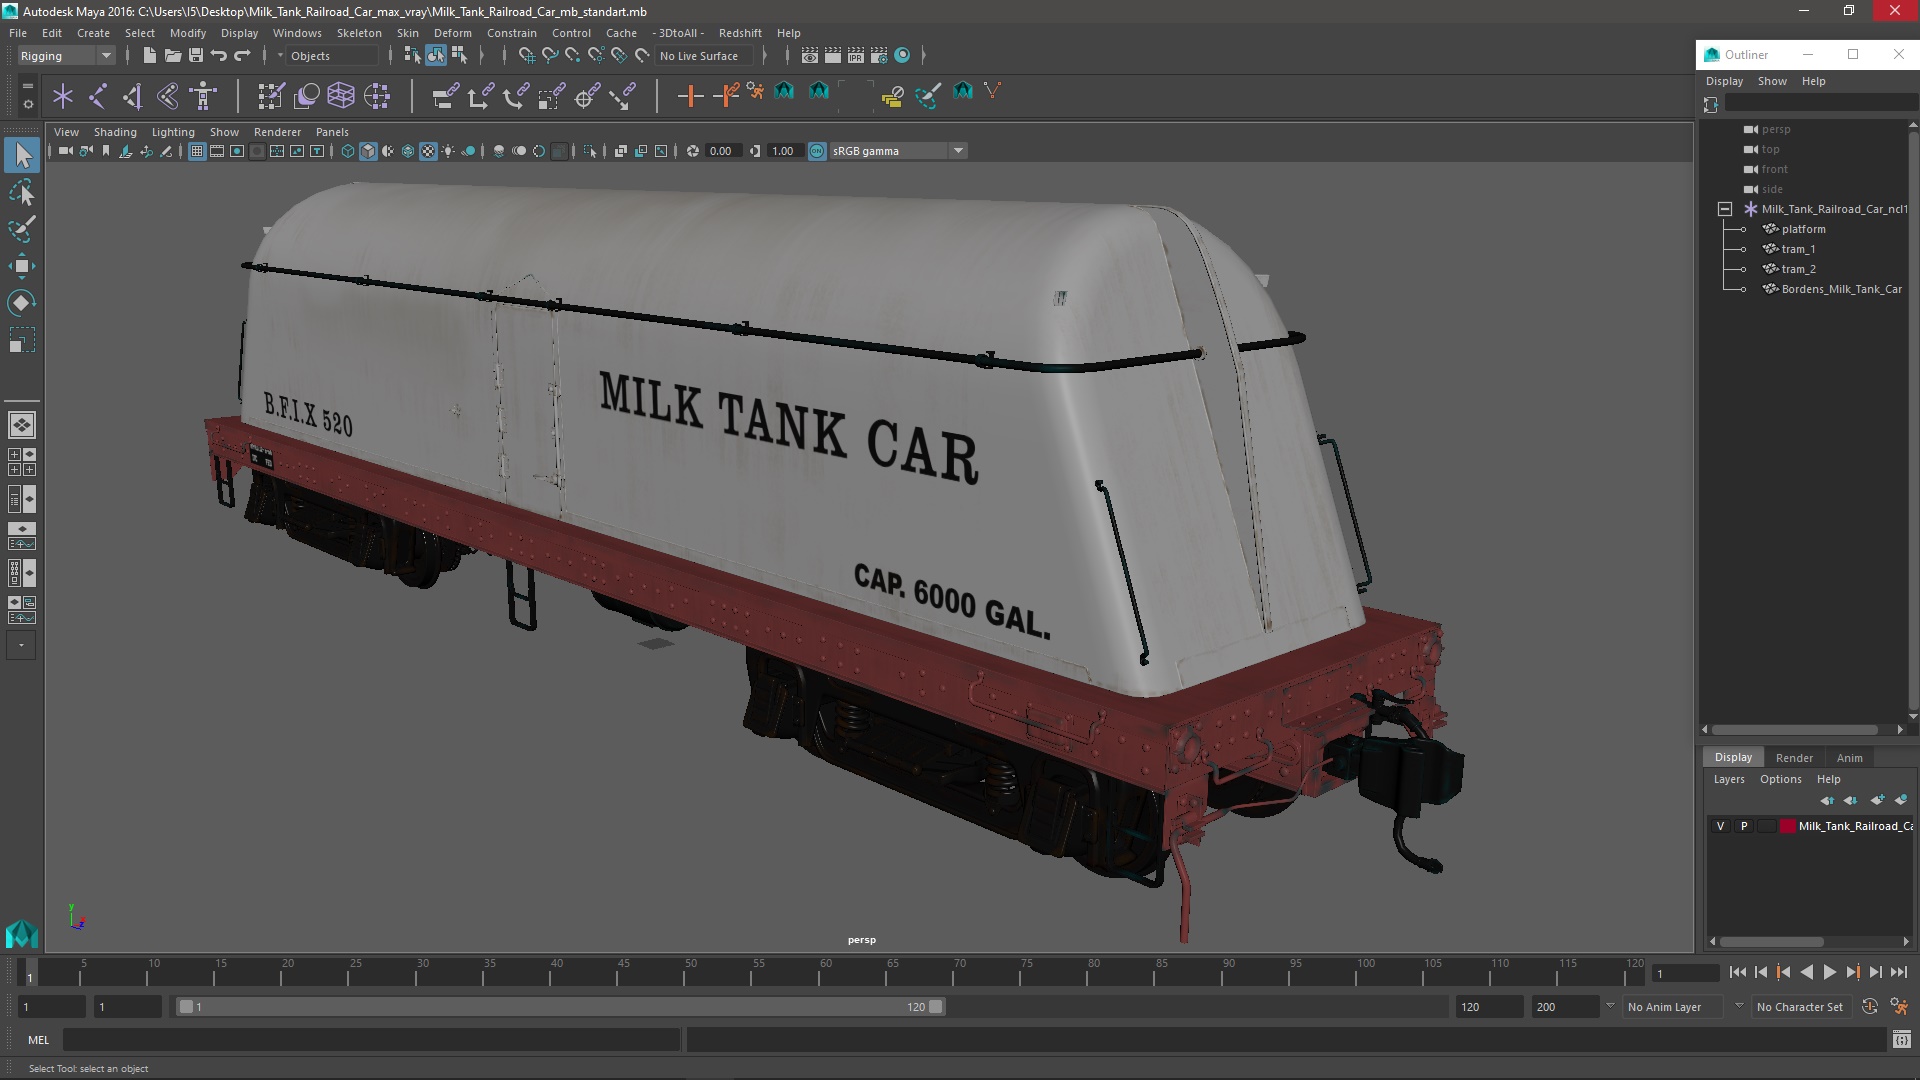Viewport: 1920px width, 1080px height.
Task: Activate the Rotate tool in toolbox
Action: tap(22, 303)
